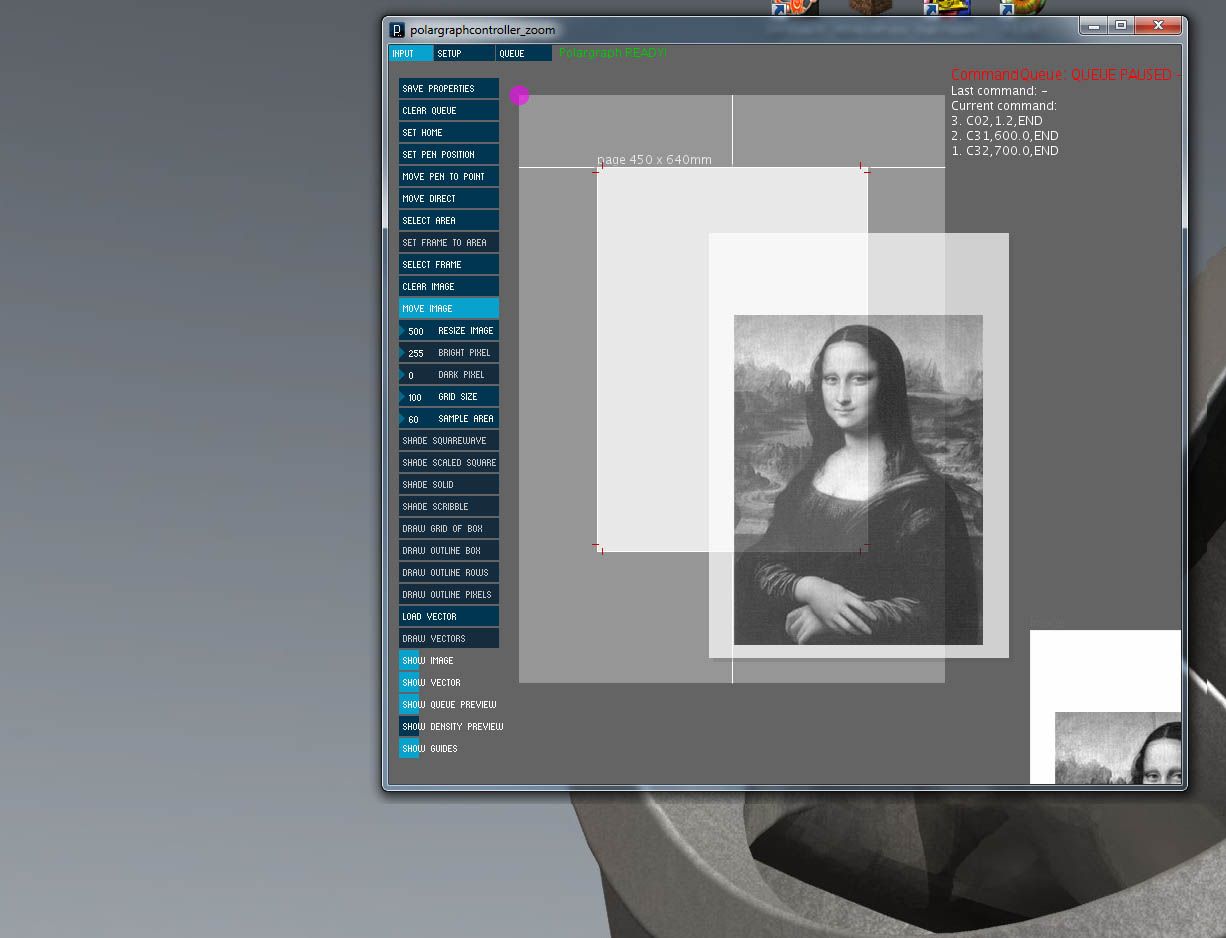Click bottom-left red crop corner marker
The image size is (1226, 938).
598,548
